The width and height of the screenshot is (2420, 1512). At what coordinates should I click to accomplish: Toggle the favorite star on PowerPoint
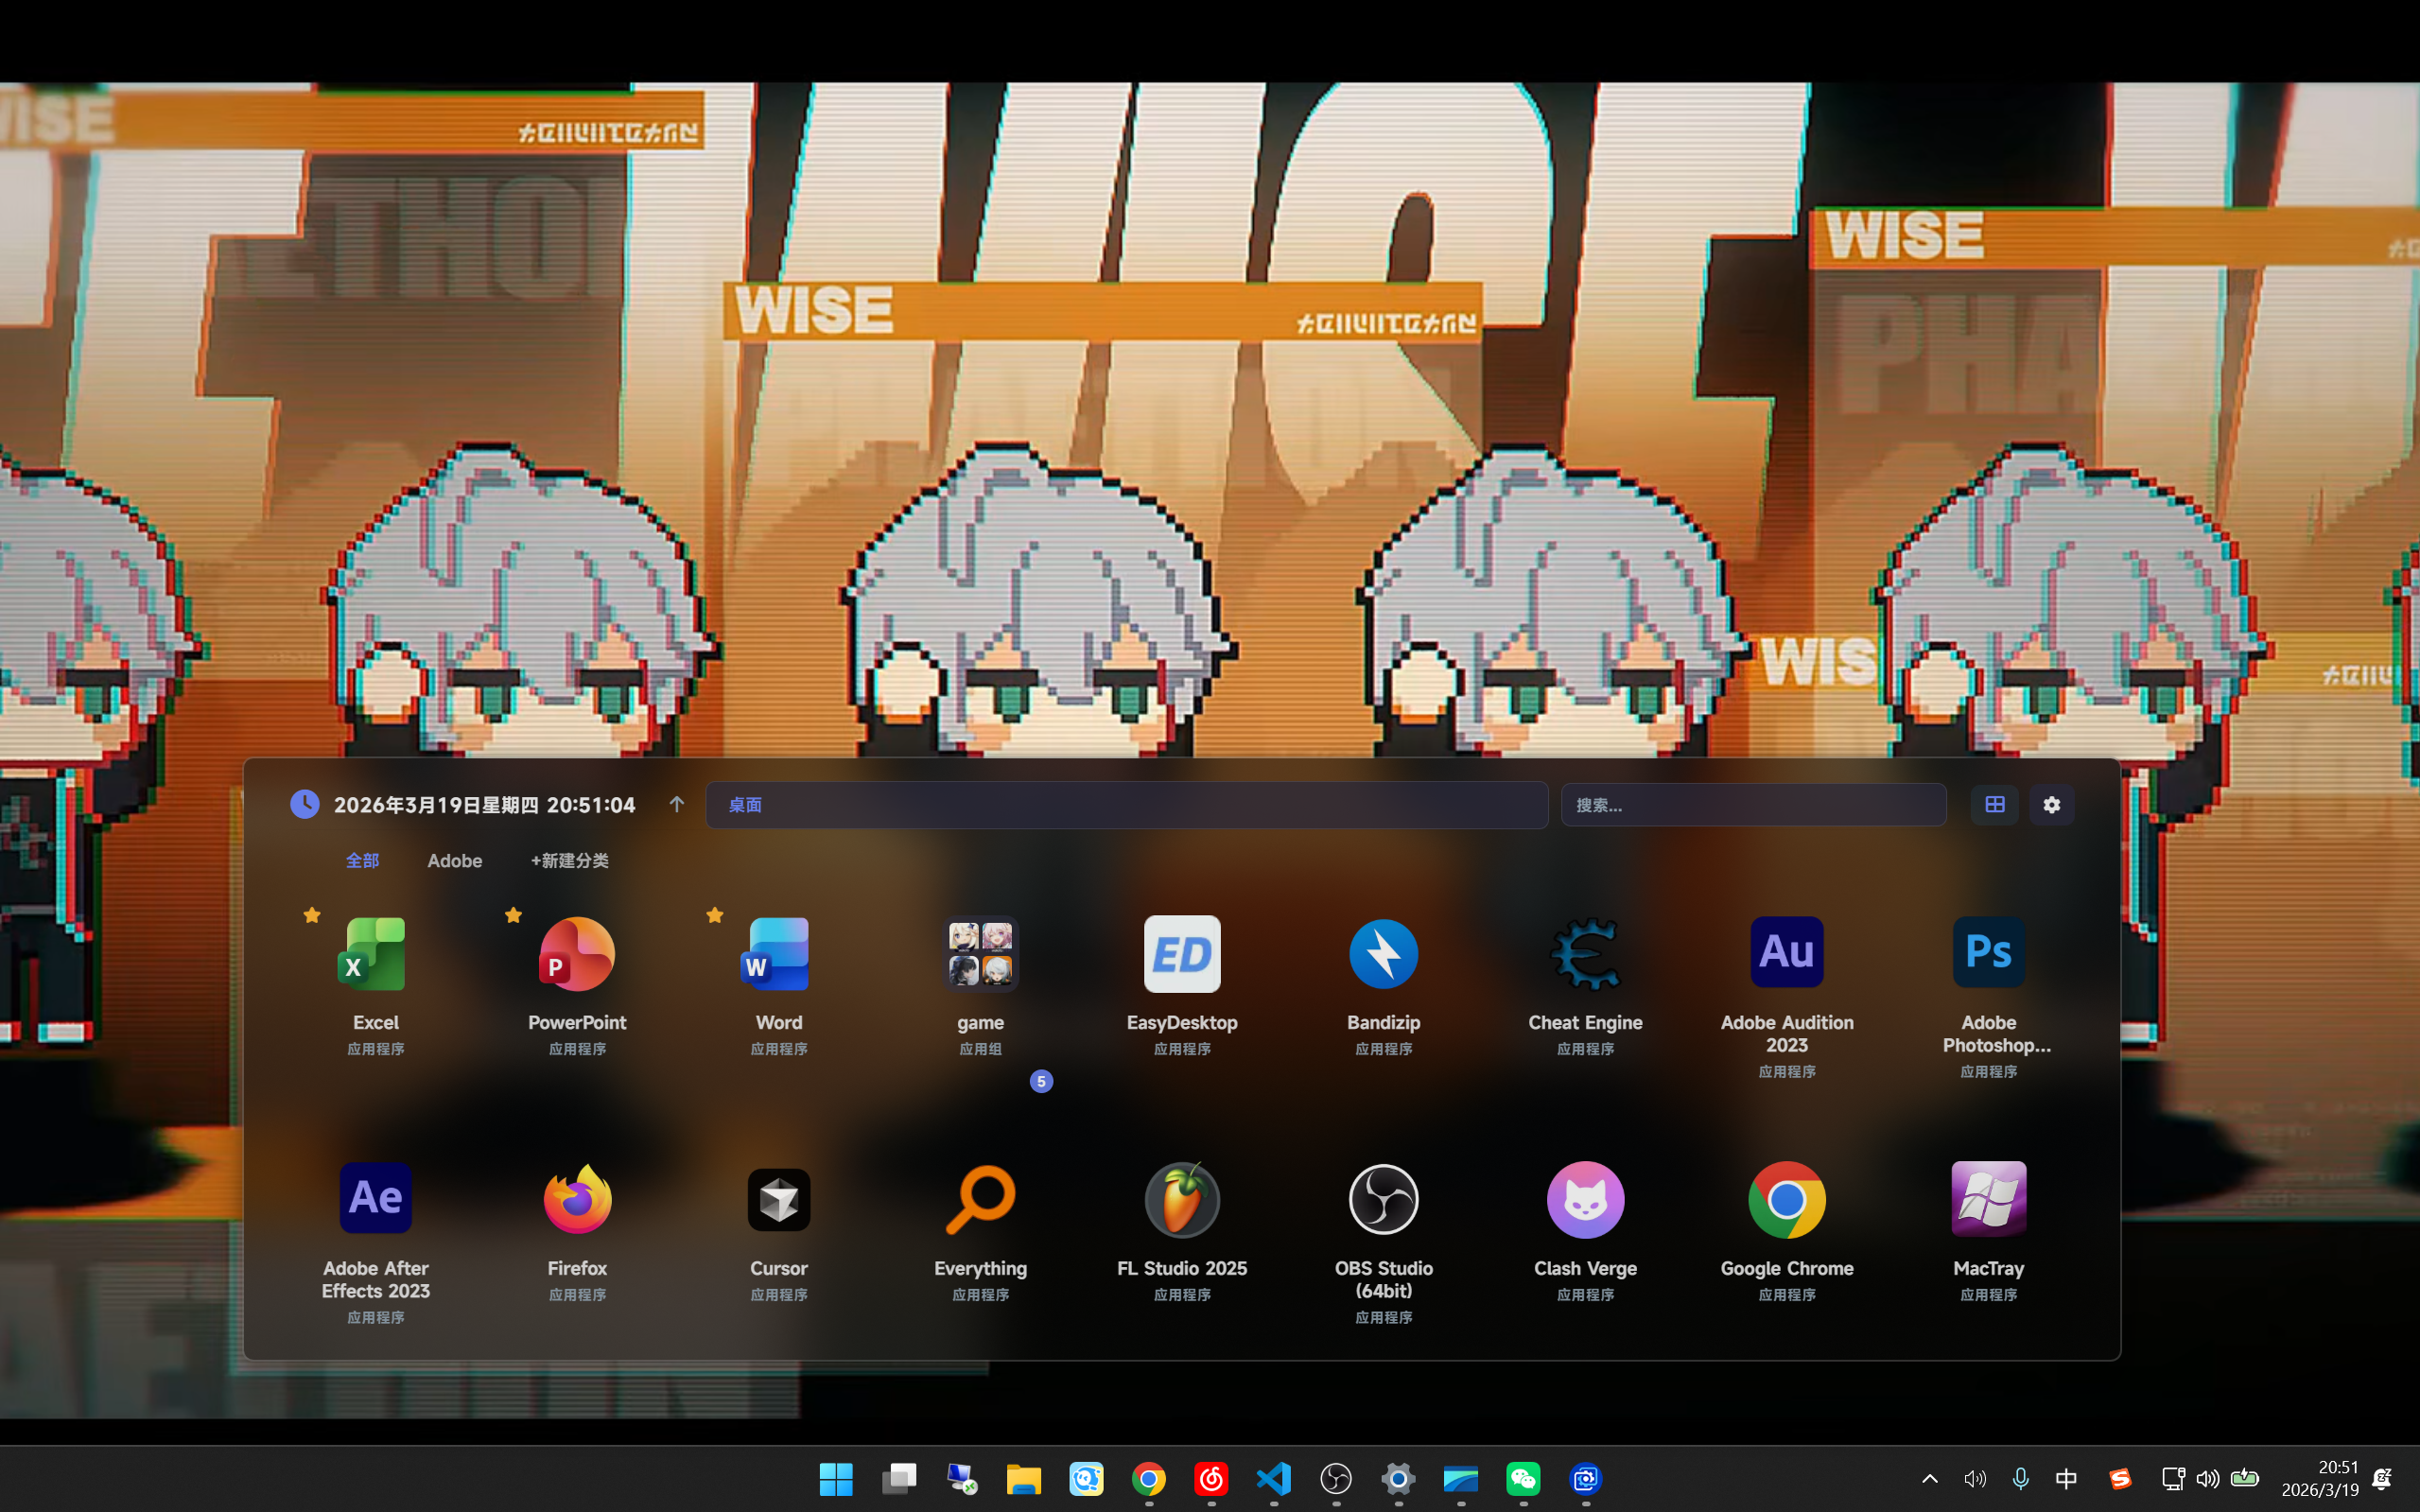coord(514,915)
